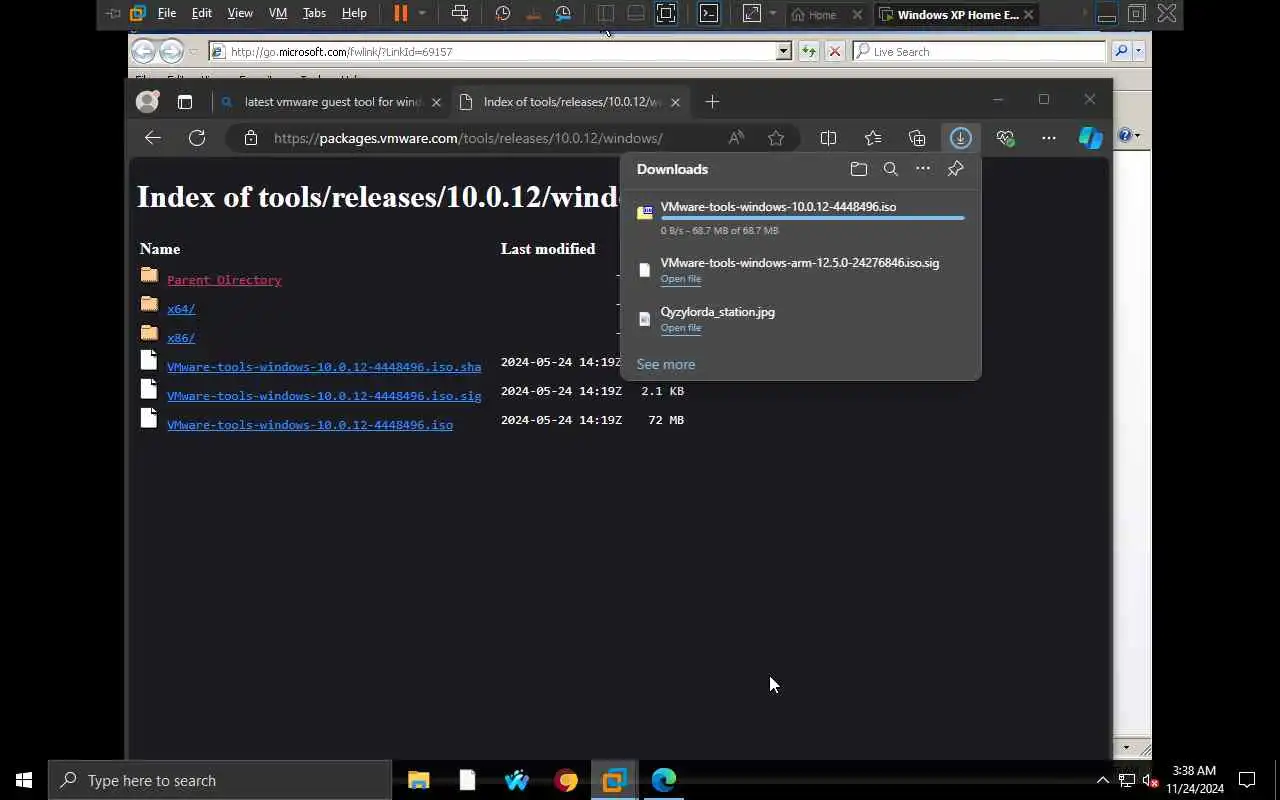Open Parent Directory link
This screenshot has height=800, width=1280.
pos(224,280)
